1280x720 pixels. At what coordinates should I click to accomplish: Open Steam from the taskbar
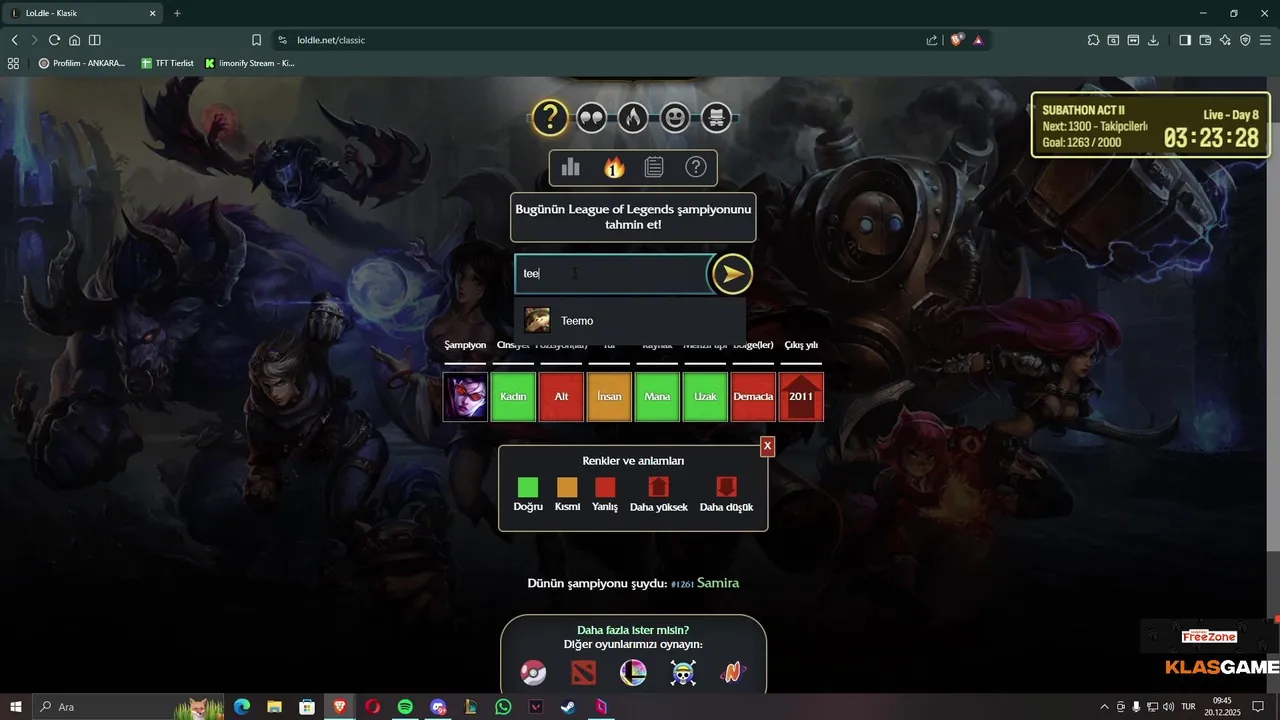[568, 707]
